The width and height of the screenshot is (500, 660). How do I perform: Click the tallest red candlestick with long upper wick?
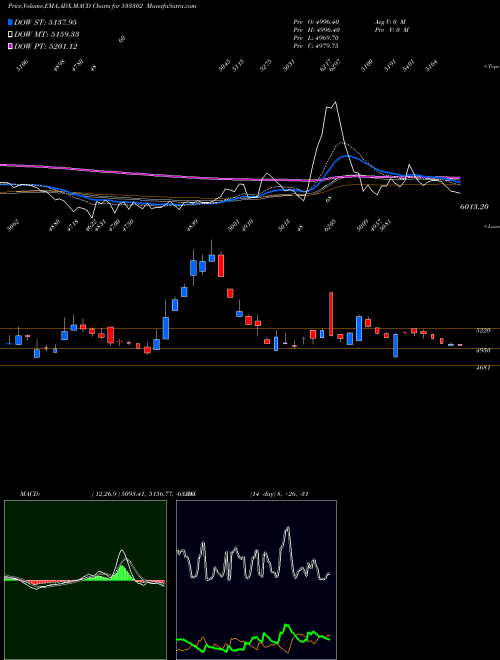(331, 314)
